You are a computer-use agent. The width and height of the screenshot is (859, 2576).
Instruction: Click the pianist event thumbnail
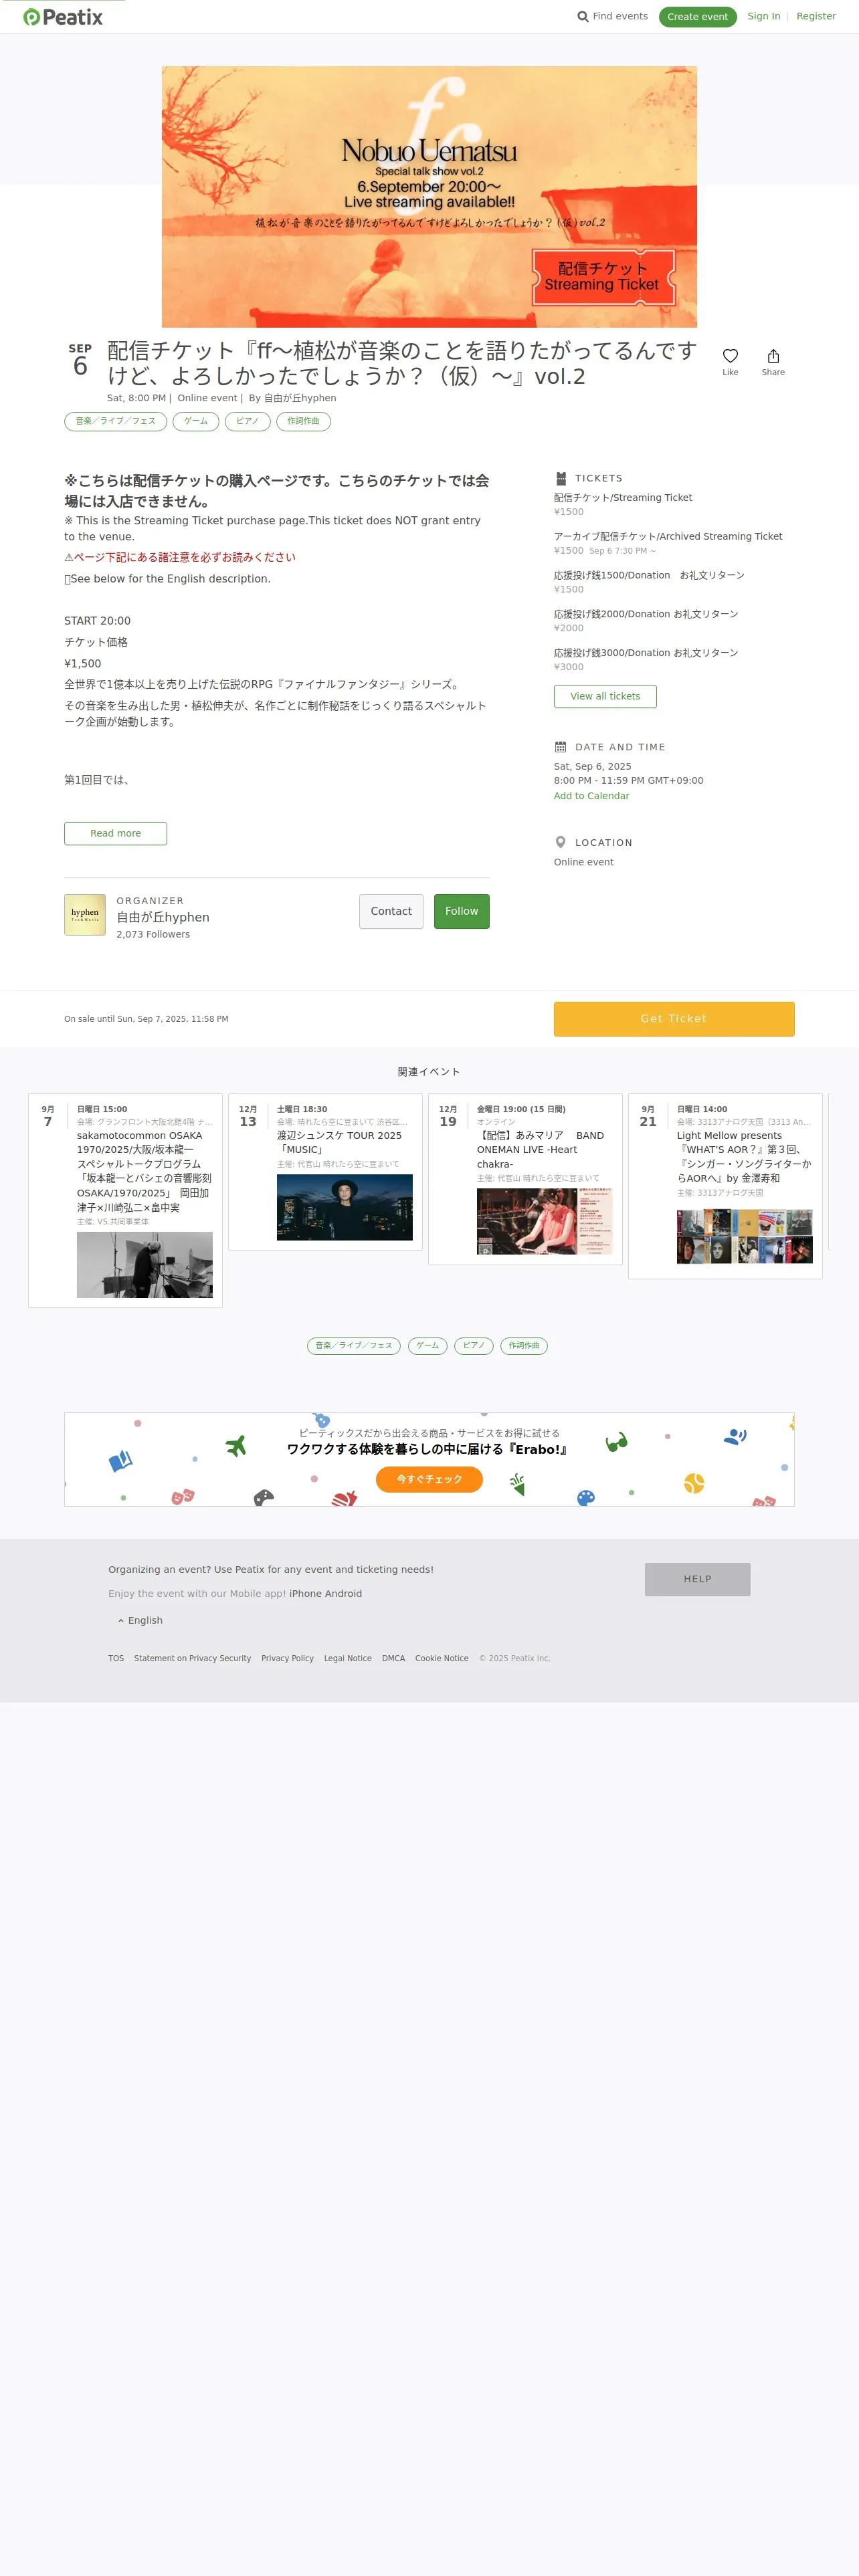[x=545, y=1222]
